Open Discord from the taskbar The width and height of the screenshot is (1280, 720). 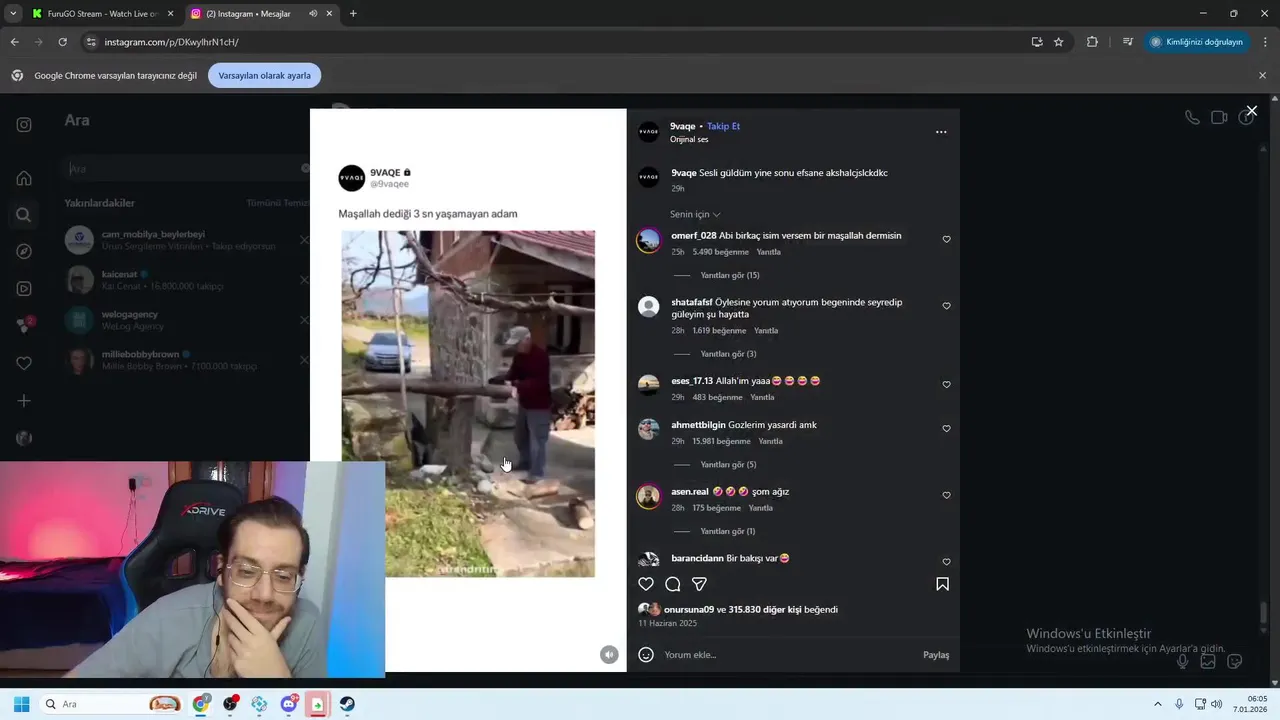(x=289, y=704)
